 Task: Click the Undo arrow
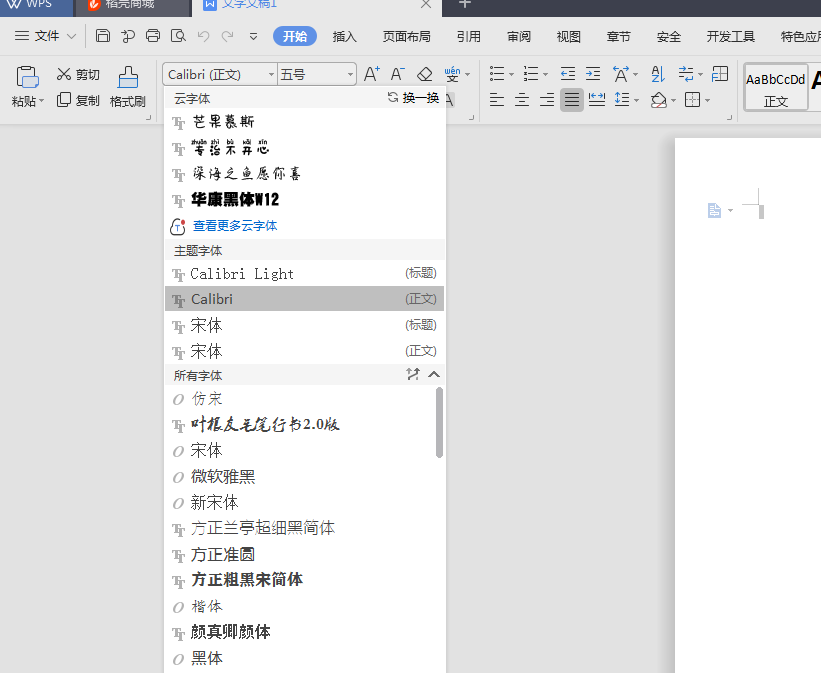[203, 36]
